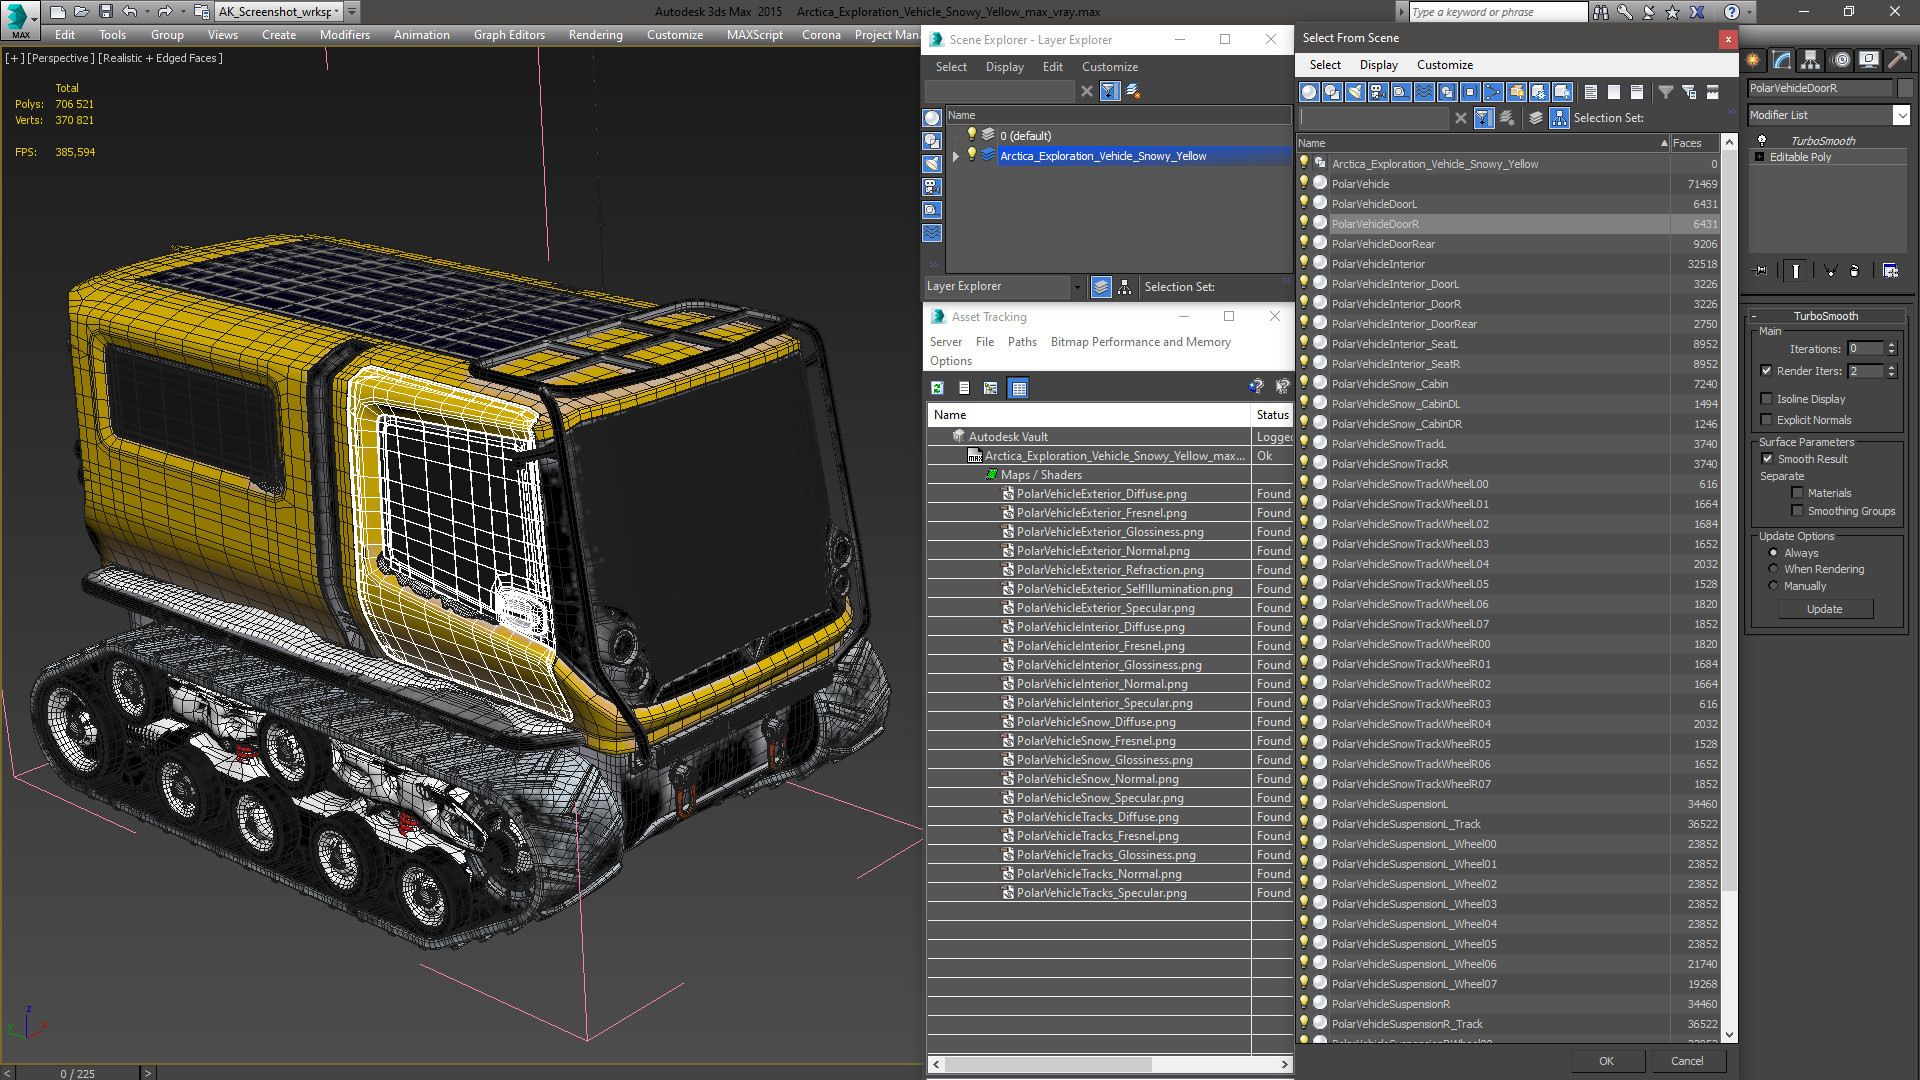Click object color swatch next to PolarVehicleDoorR
The image size is (1920, 1080).
pyautogui.click(x=1906, y=88)
